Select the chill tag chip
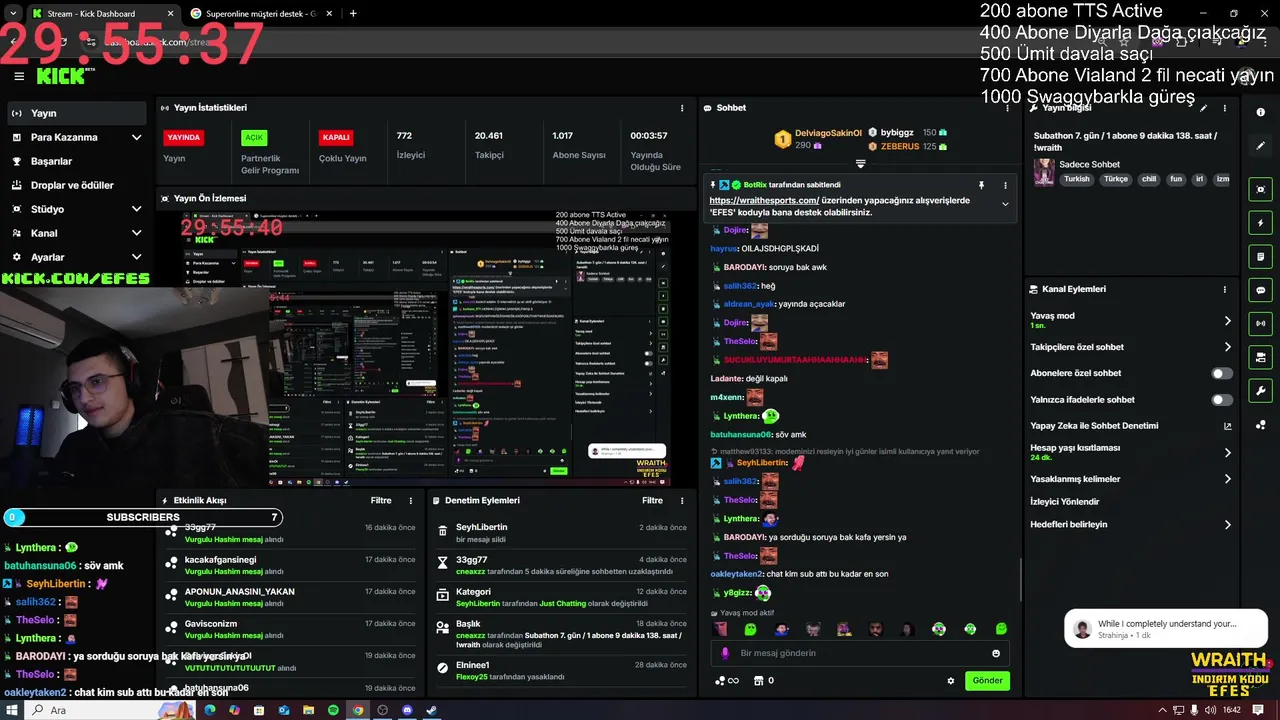The image size is (1280, 720). [1149, 179]
